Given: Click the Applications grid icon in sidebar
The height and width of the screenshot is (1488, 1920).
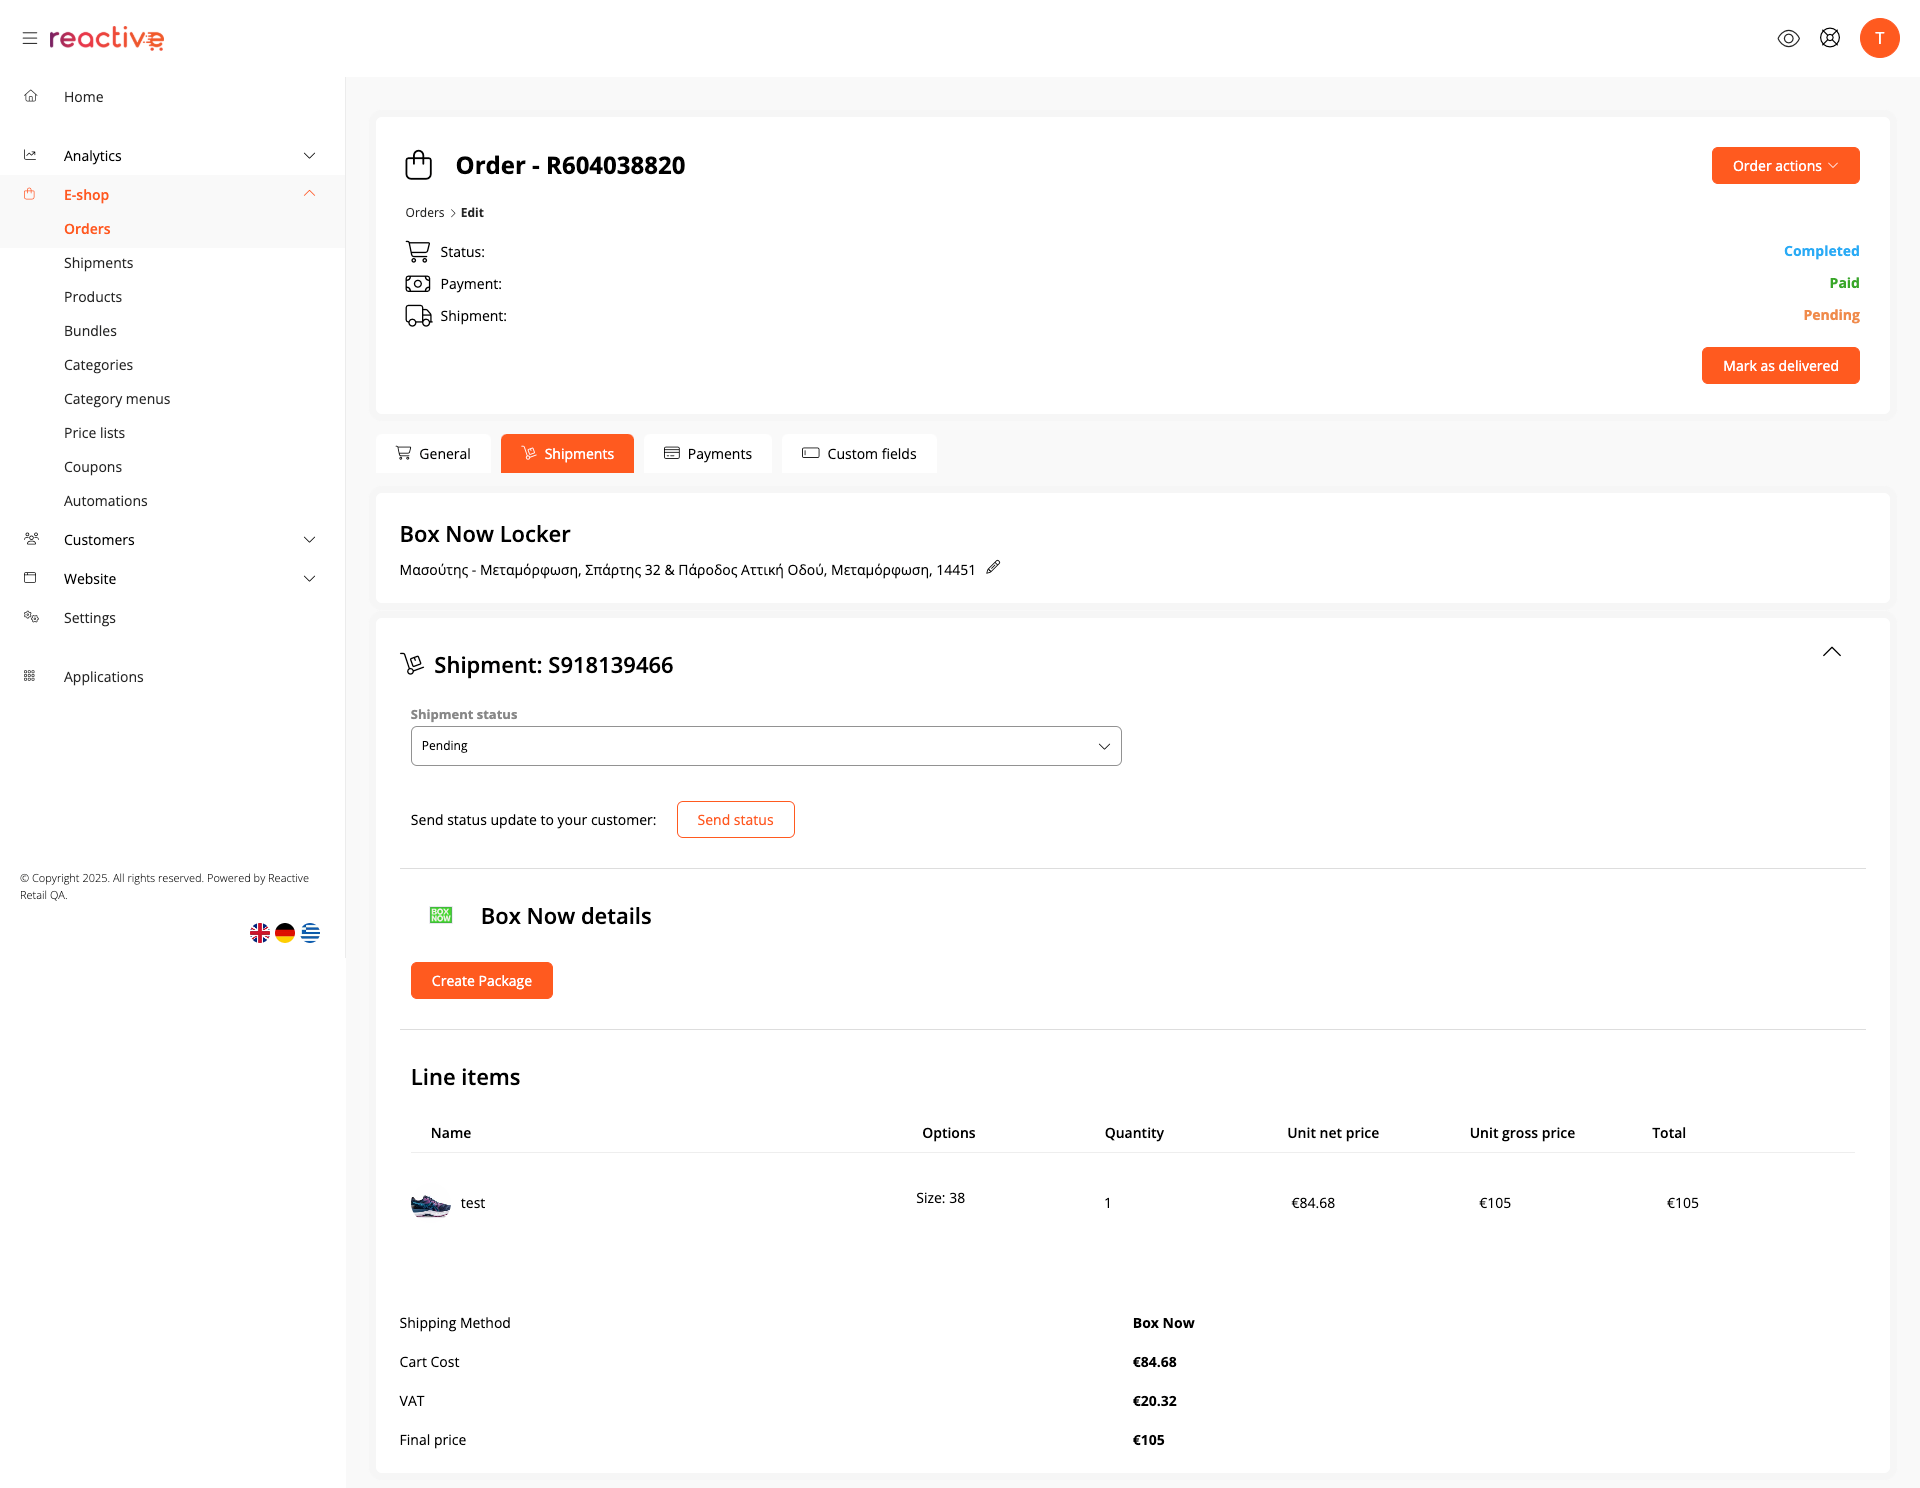Looking at the screenshot, I should (x=30, y=676).
